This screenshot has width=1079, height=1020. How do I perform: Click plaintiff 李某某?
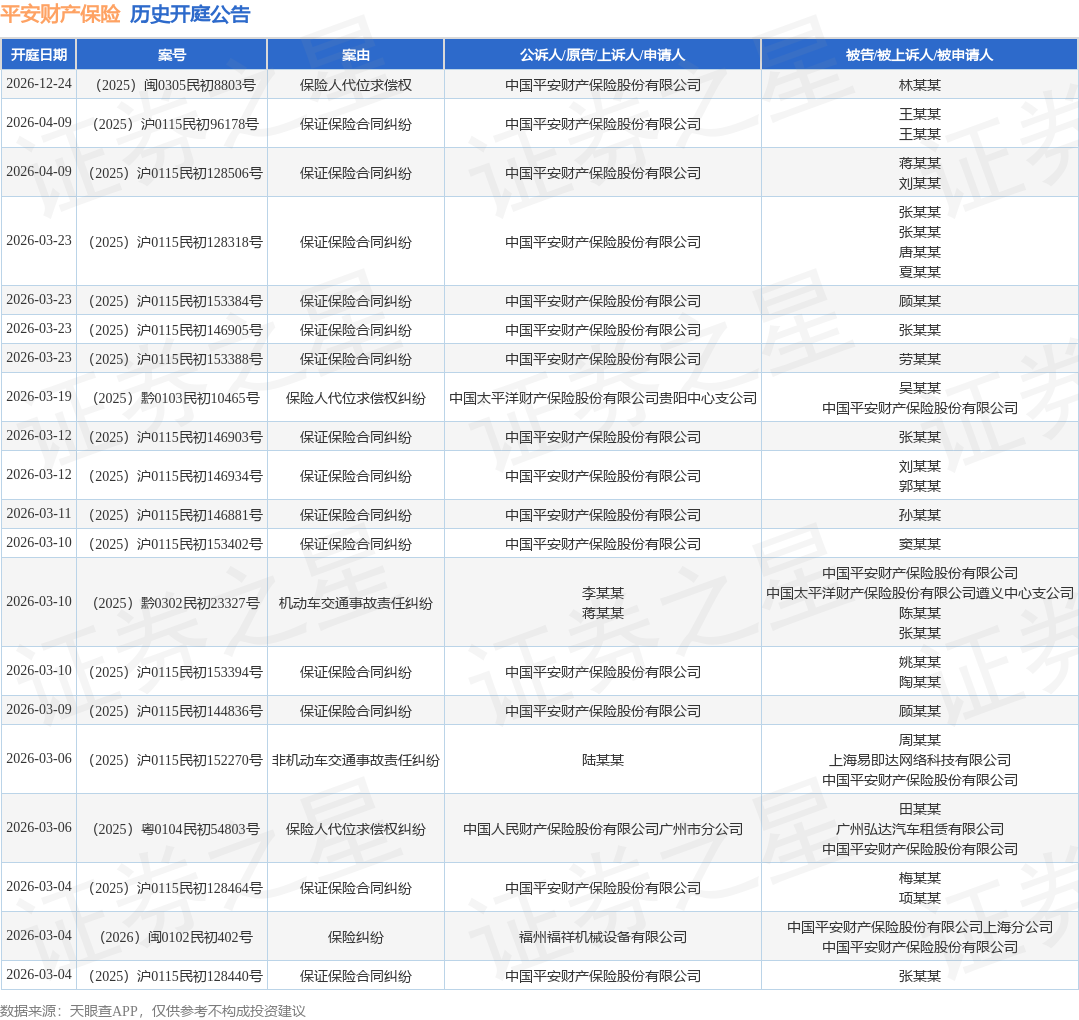click(603, 593)
